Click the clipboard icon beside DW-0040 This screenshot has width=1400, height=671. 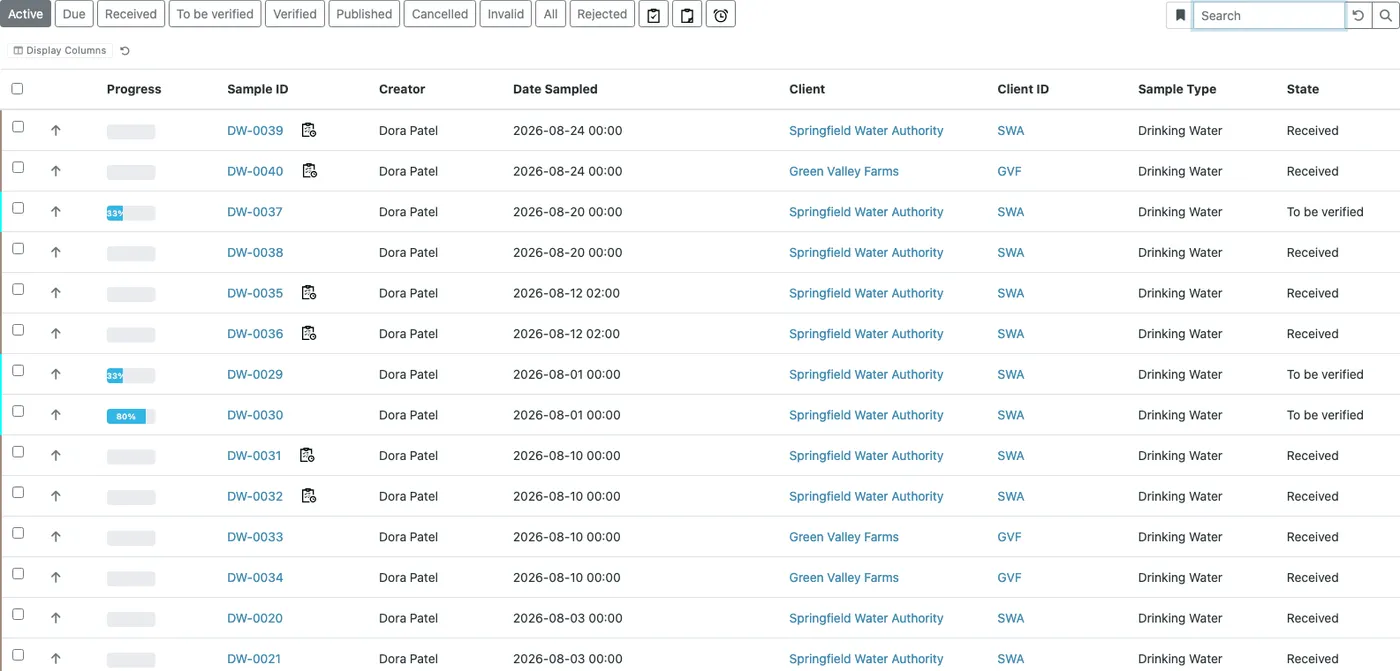[x=309, y=171]
